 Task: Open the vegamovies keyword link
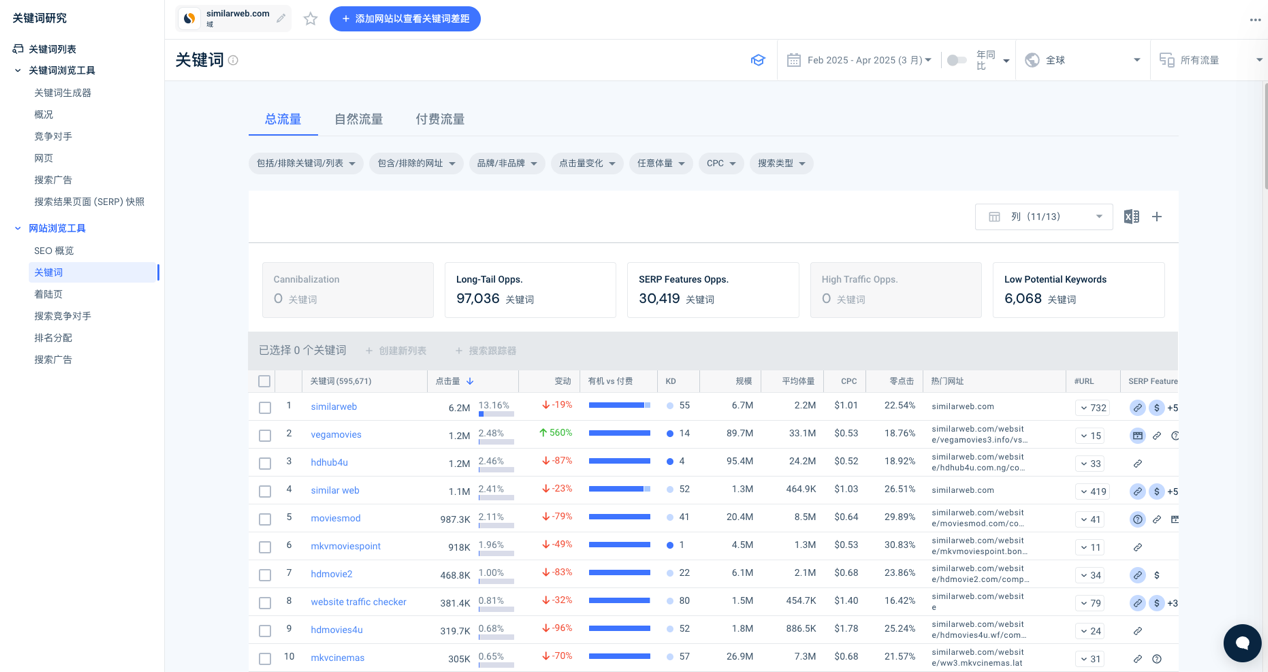(336, 435)
